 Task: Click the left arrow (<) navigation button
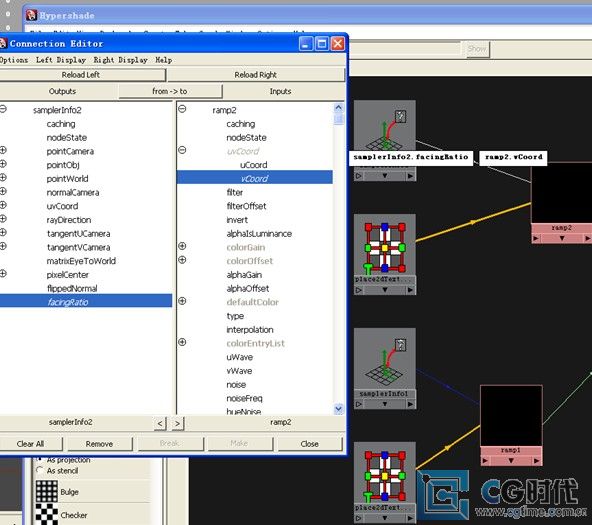(160, 423)
